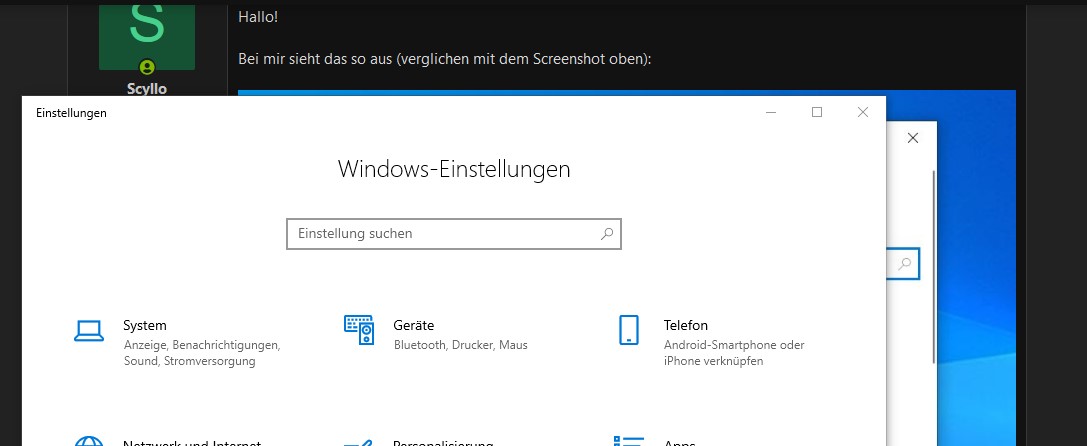
Task: Focus the Einstellung suchen search field
Action: click(454, 234)
